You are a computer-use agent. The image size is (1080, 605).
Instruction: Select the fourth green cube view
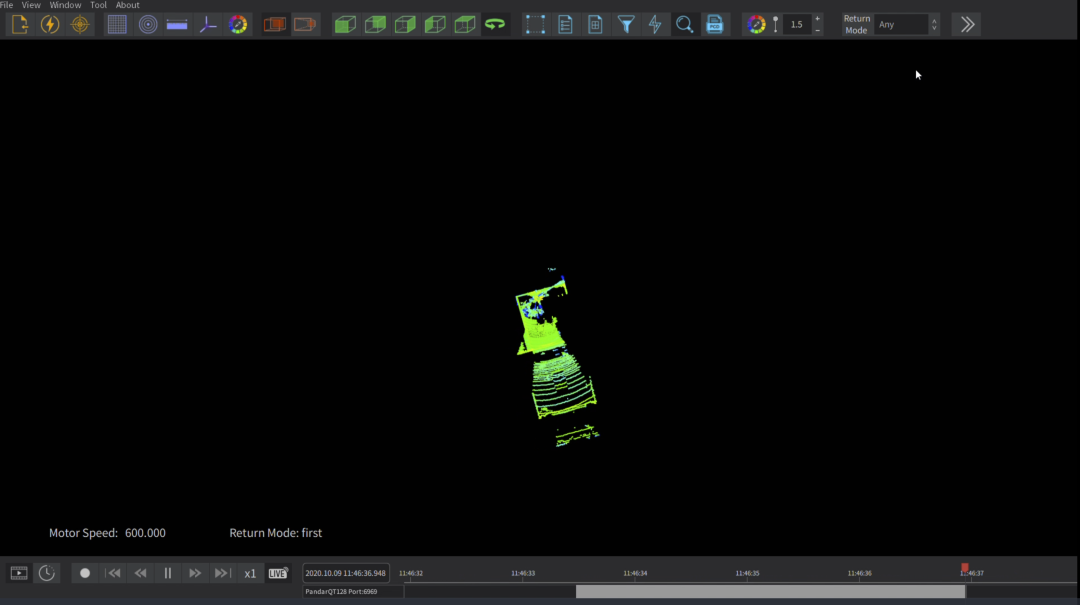[x=435, y=25]
